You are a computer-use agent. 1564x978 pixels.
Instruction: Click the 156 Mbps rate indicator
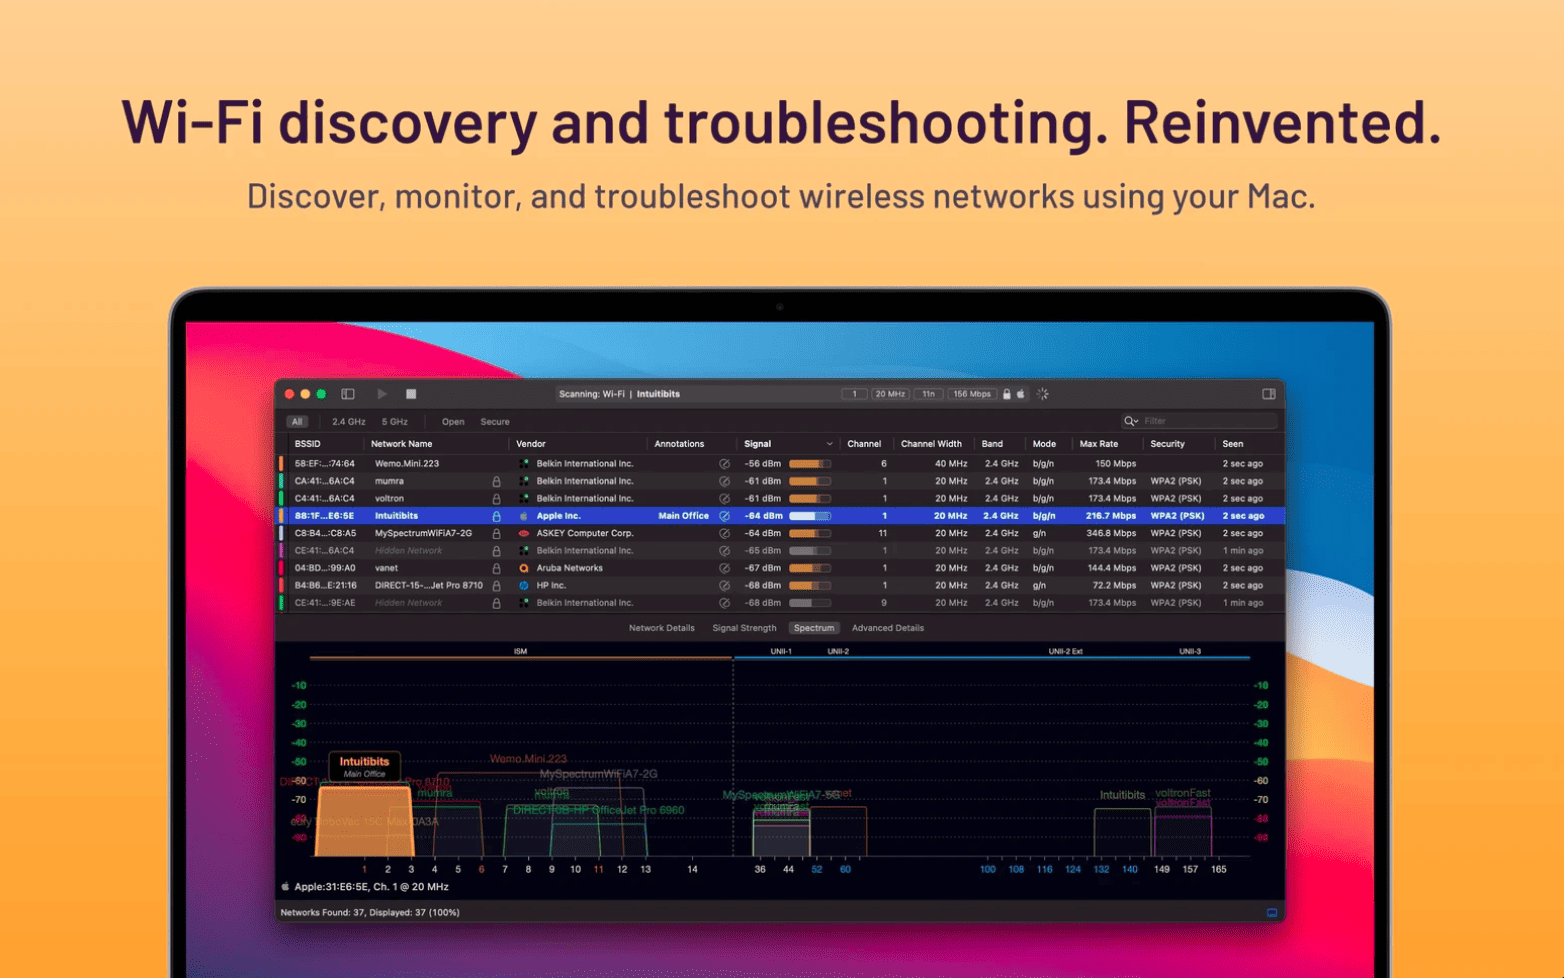(972, 394)
